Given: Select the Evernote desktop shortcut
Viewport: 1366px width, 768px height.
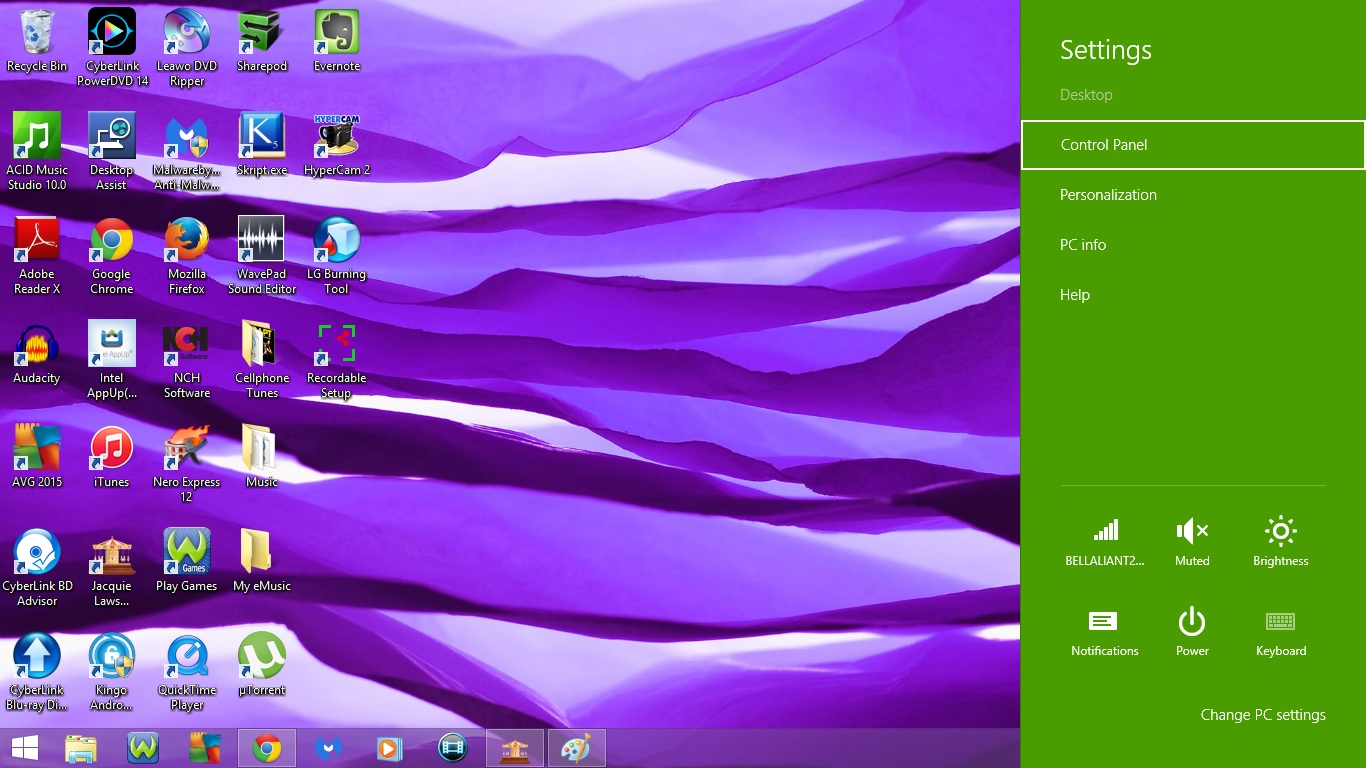Looking at the screenshot, I should point(337,41).
